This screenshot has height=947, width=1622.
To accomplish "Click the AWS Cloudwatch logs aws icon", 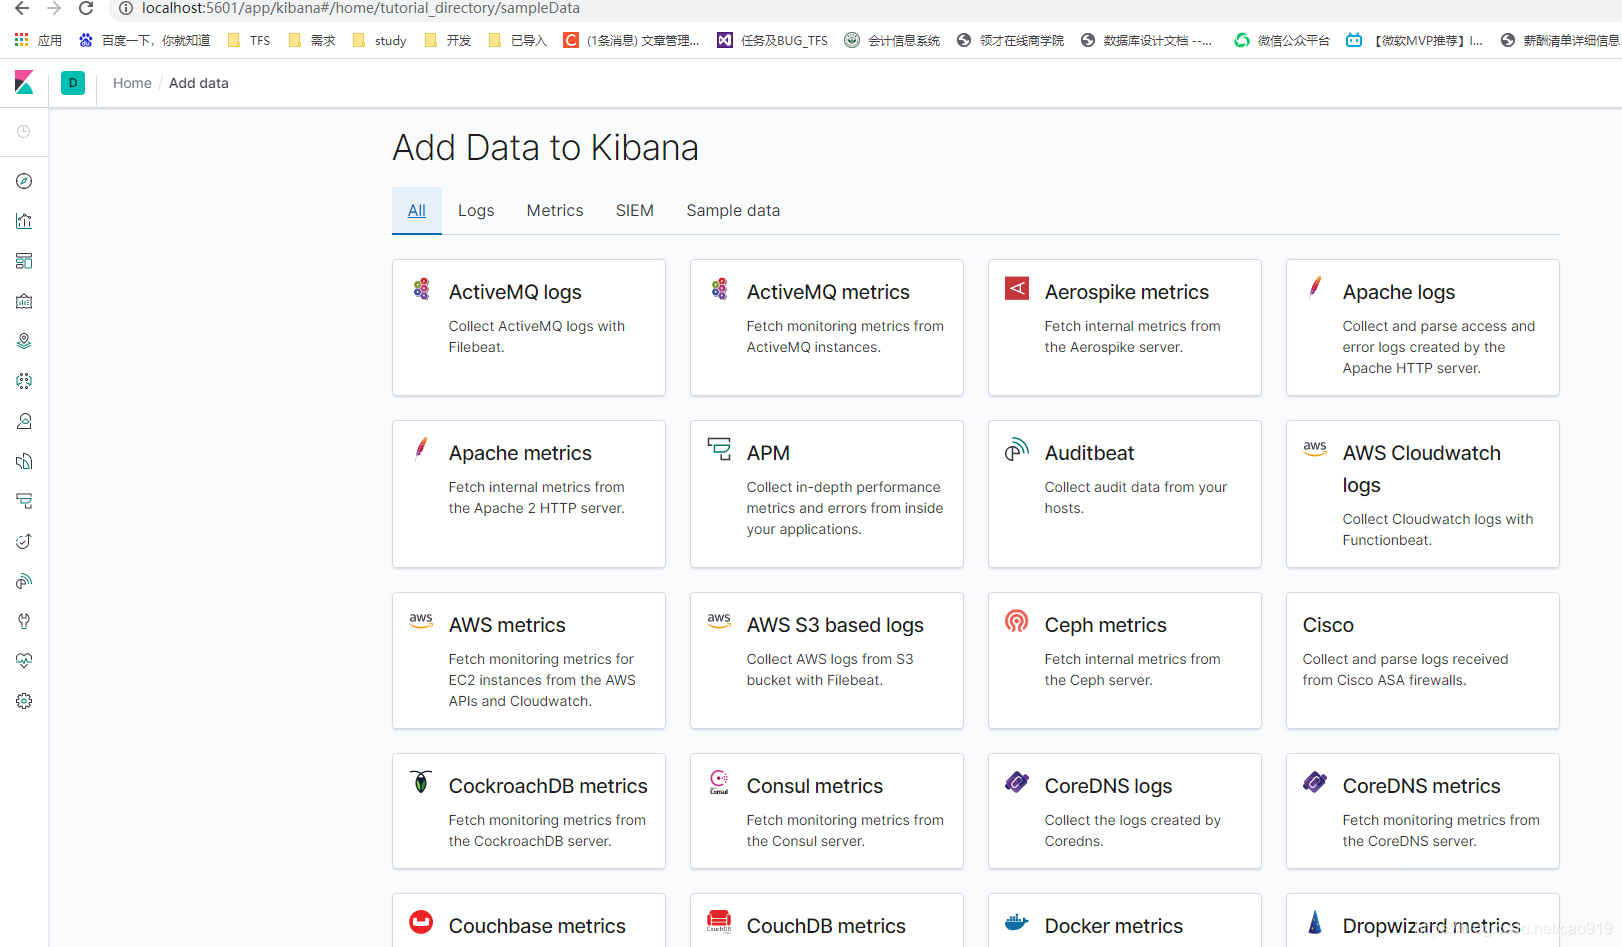I will pos(1315,448).
